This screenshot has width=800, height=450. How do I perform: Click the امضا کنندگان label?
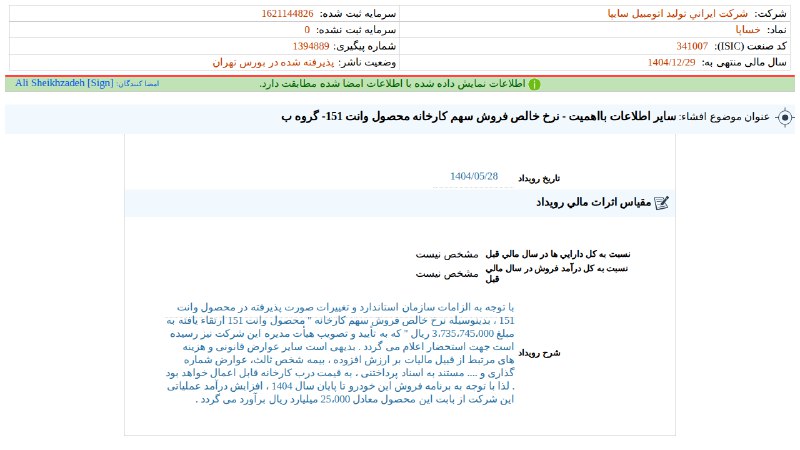[138, 84]
